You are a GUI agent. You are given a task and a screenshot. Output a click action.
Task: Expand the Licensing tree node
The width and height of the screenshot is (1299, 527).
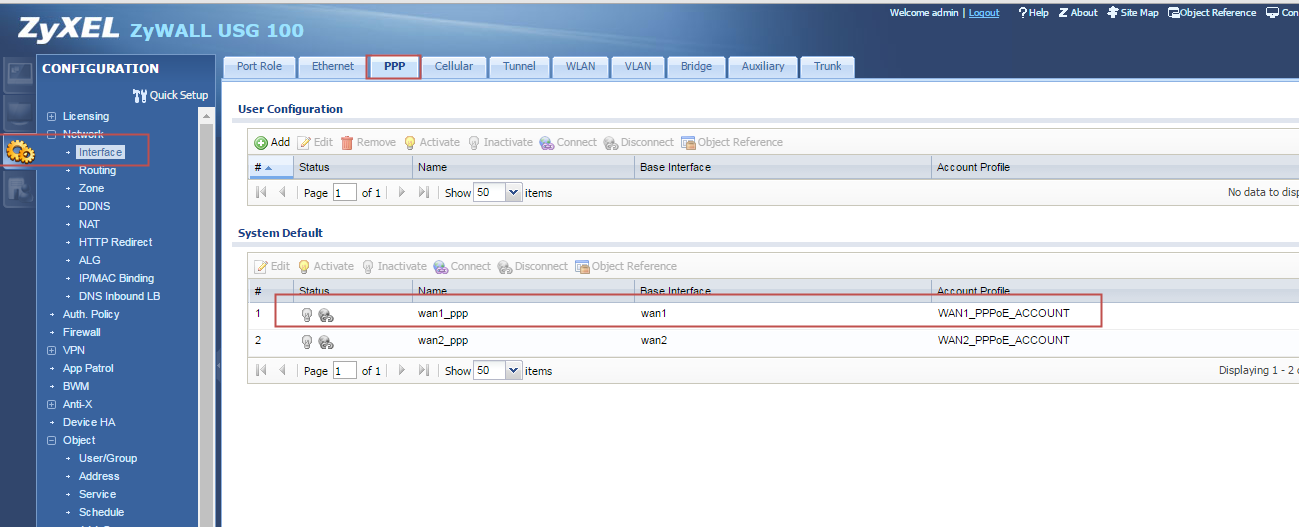[52, 117]
